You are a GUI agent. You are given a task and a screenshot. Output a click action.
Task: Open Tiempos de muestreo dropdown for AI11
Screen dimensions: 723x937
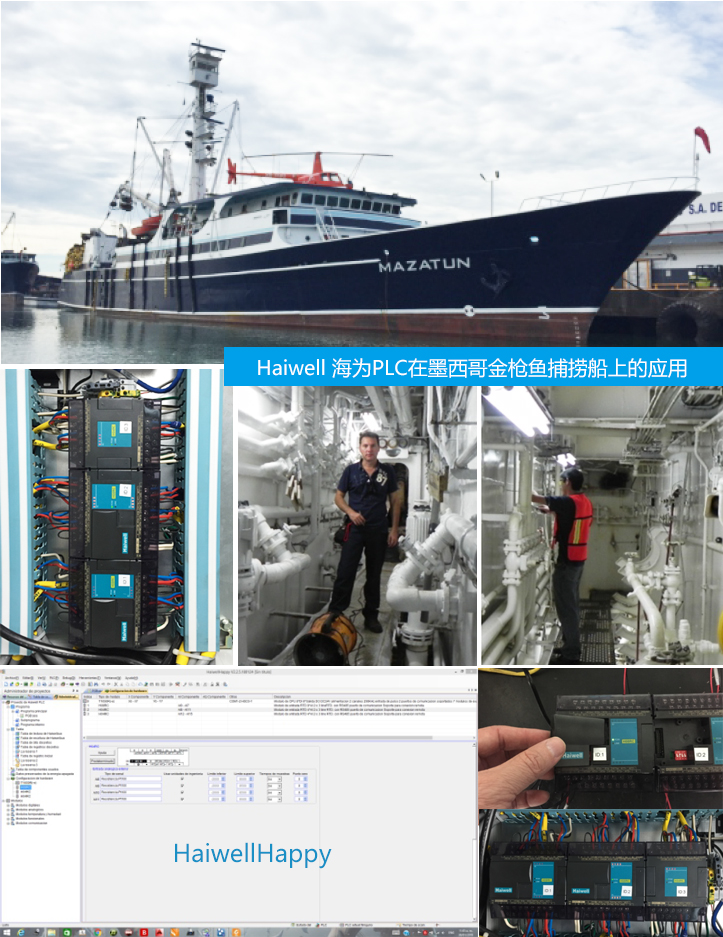[x=274, y=799]
